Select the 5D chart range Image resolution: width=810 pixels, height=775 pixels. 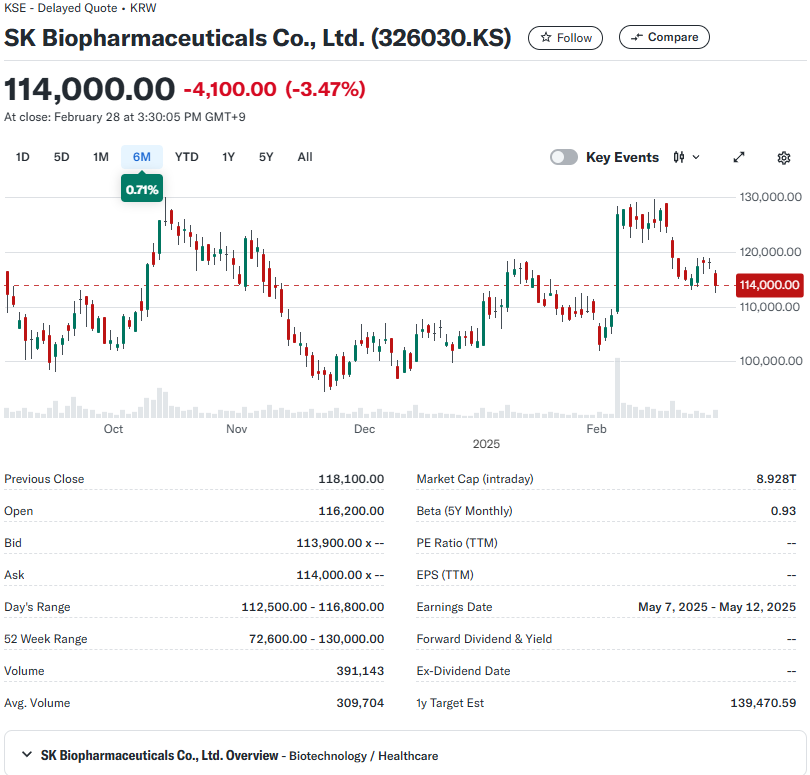point(61,157)
